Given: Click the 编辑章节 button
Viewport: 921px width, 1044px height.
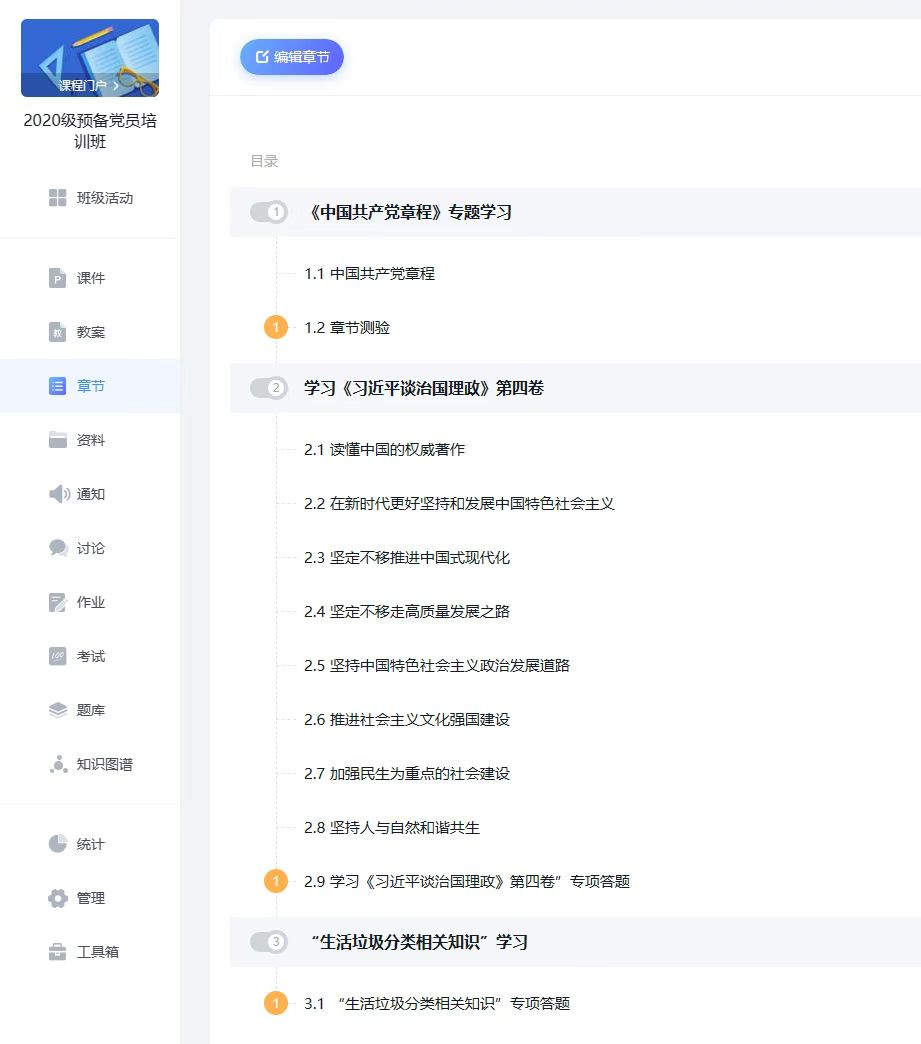Looking at the screenshot, I should (292, 57).
